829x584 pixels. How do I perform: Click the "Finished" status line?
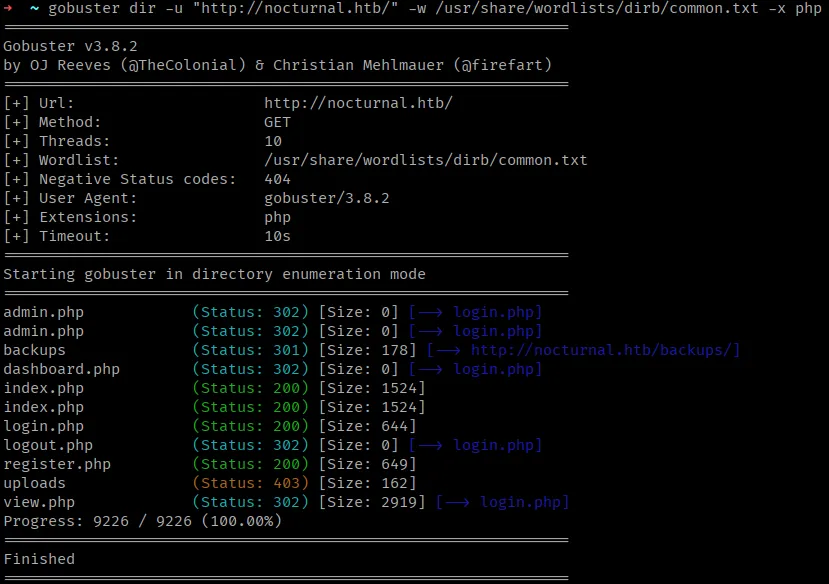[39, 559]
